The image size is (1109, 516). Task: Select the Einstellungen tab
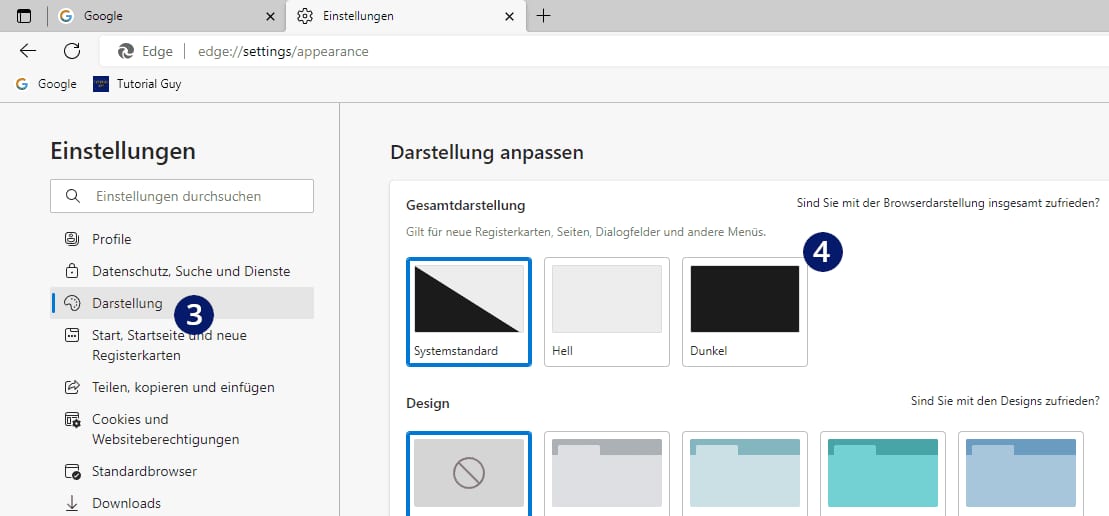pyautogui.click(x=406, y=16)
